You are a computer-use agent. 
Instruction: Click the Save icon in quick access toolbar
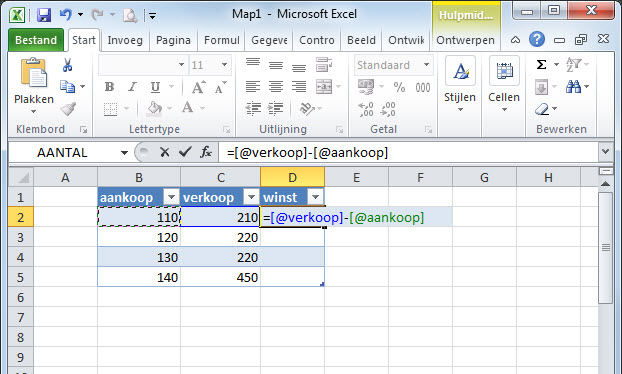[44, 15]
